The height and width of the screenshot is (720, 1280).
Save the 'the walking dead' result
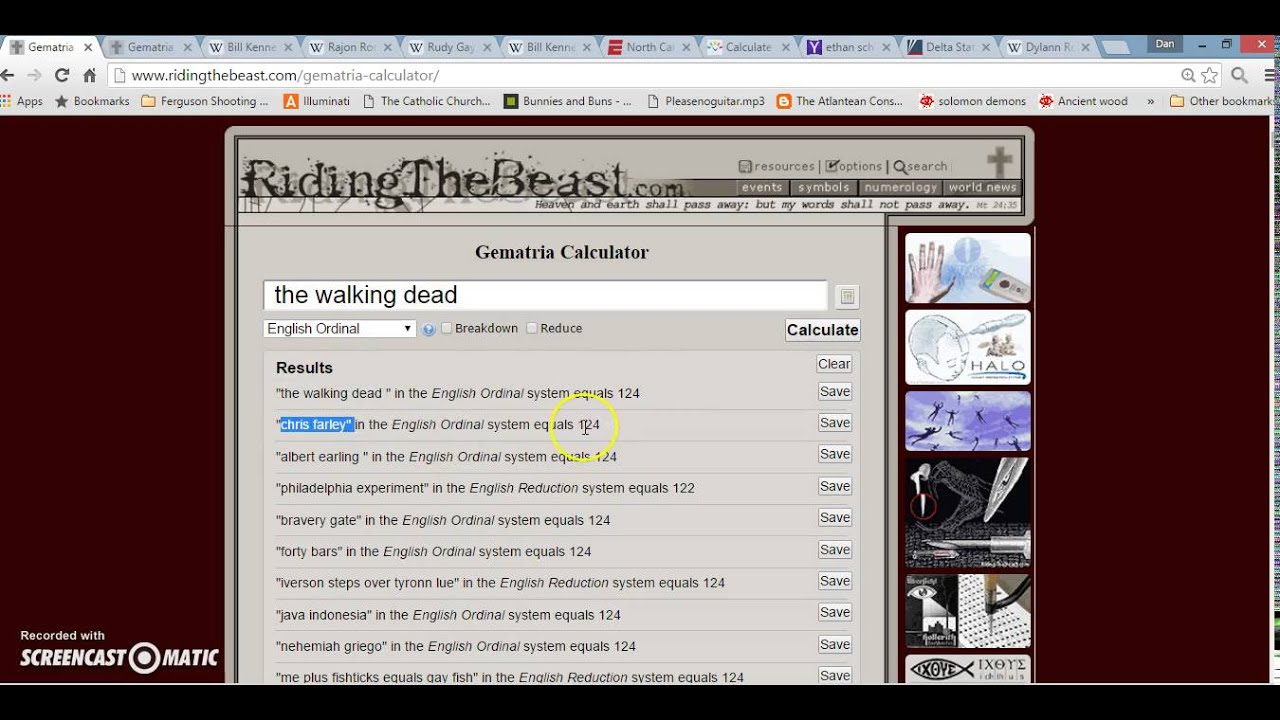point(835,392)
